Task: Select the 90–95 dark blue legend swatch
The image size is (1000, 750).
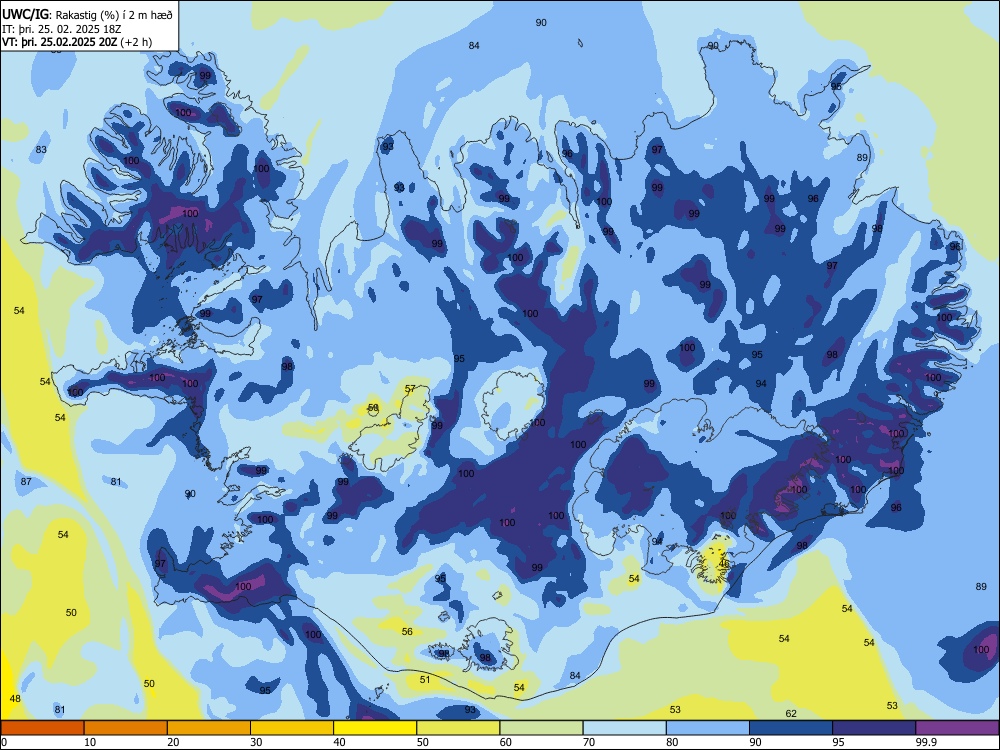Action: click(x=791, y=728)
